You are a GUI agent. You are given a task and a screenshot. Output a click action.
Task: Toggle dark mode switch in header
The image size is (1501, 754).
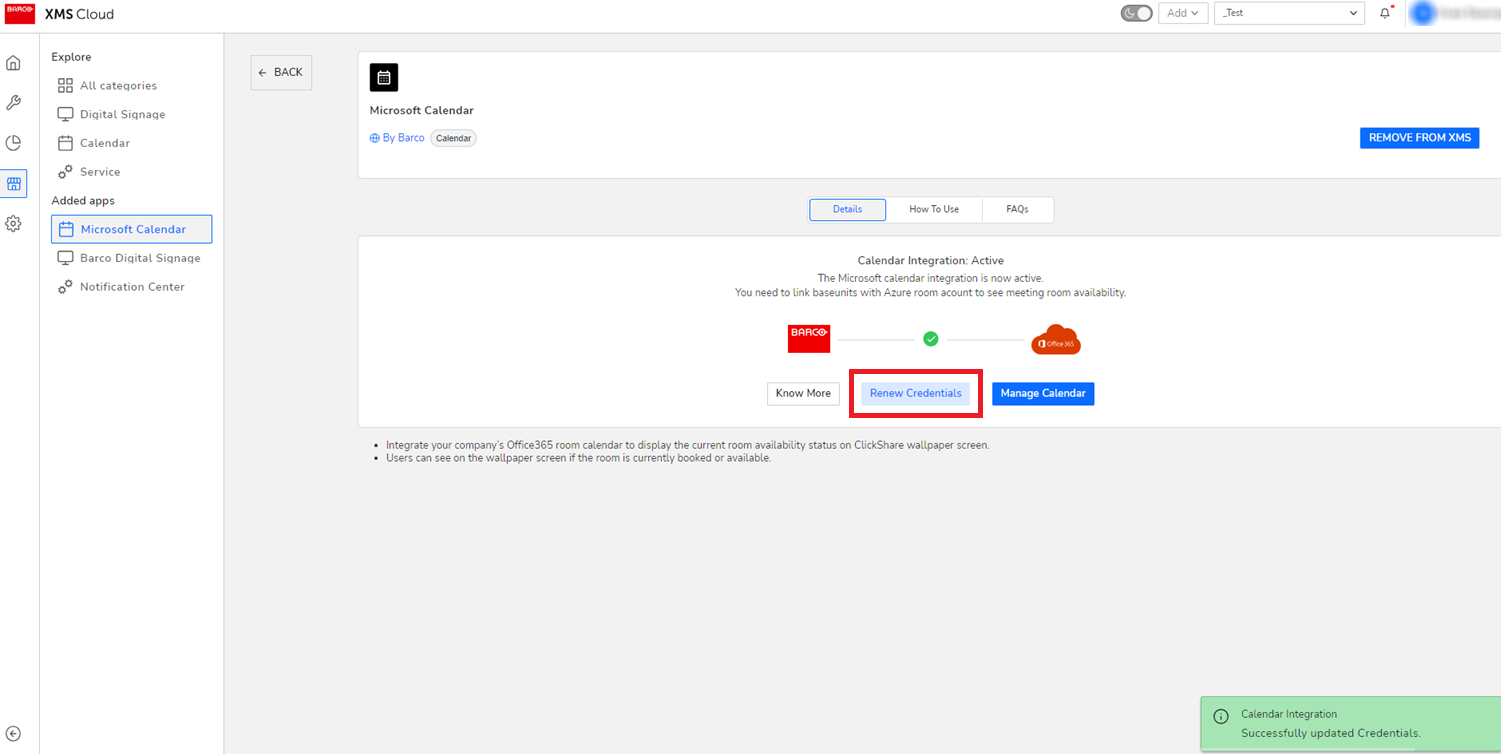(1136, 13)
